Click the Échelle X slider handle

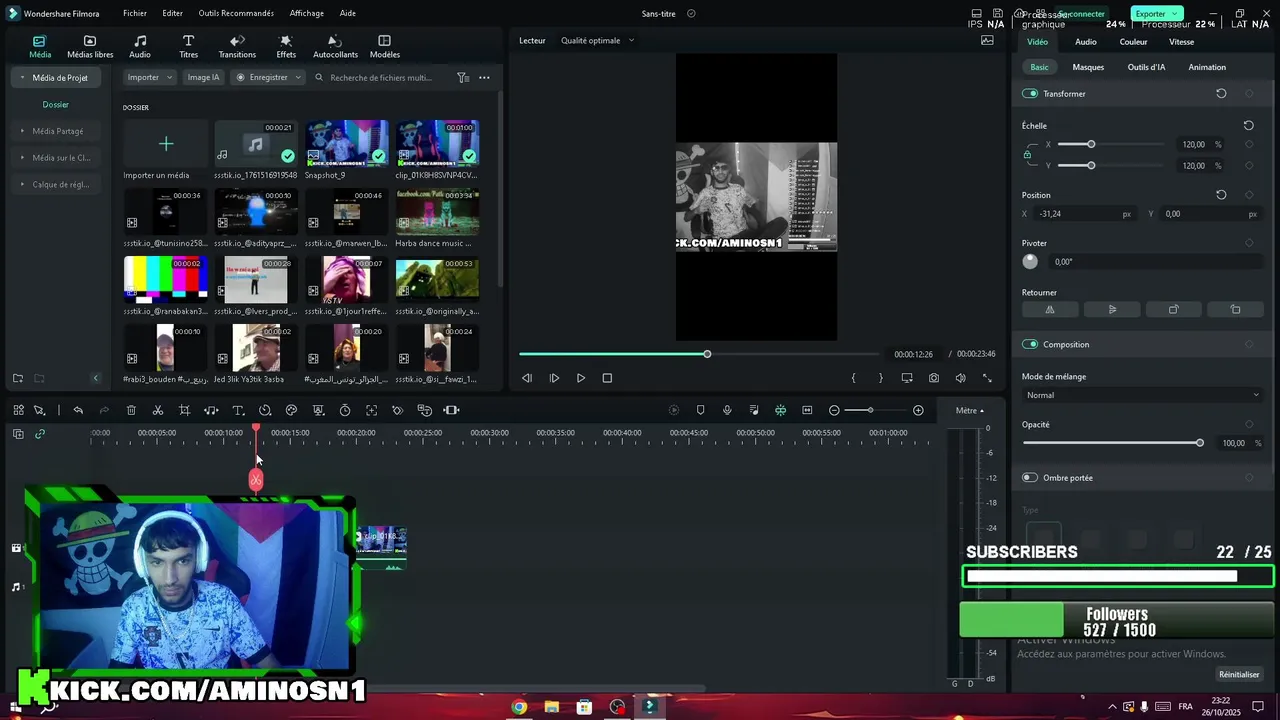1091,144
